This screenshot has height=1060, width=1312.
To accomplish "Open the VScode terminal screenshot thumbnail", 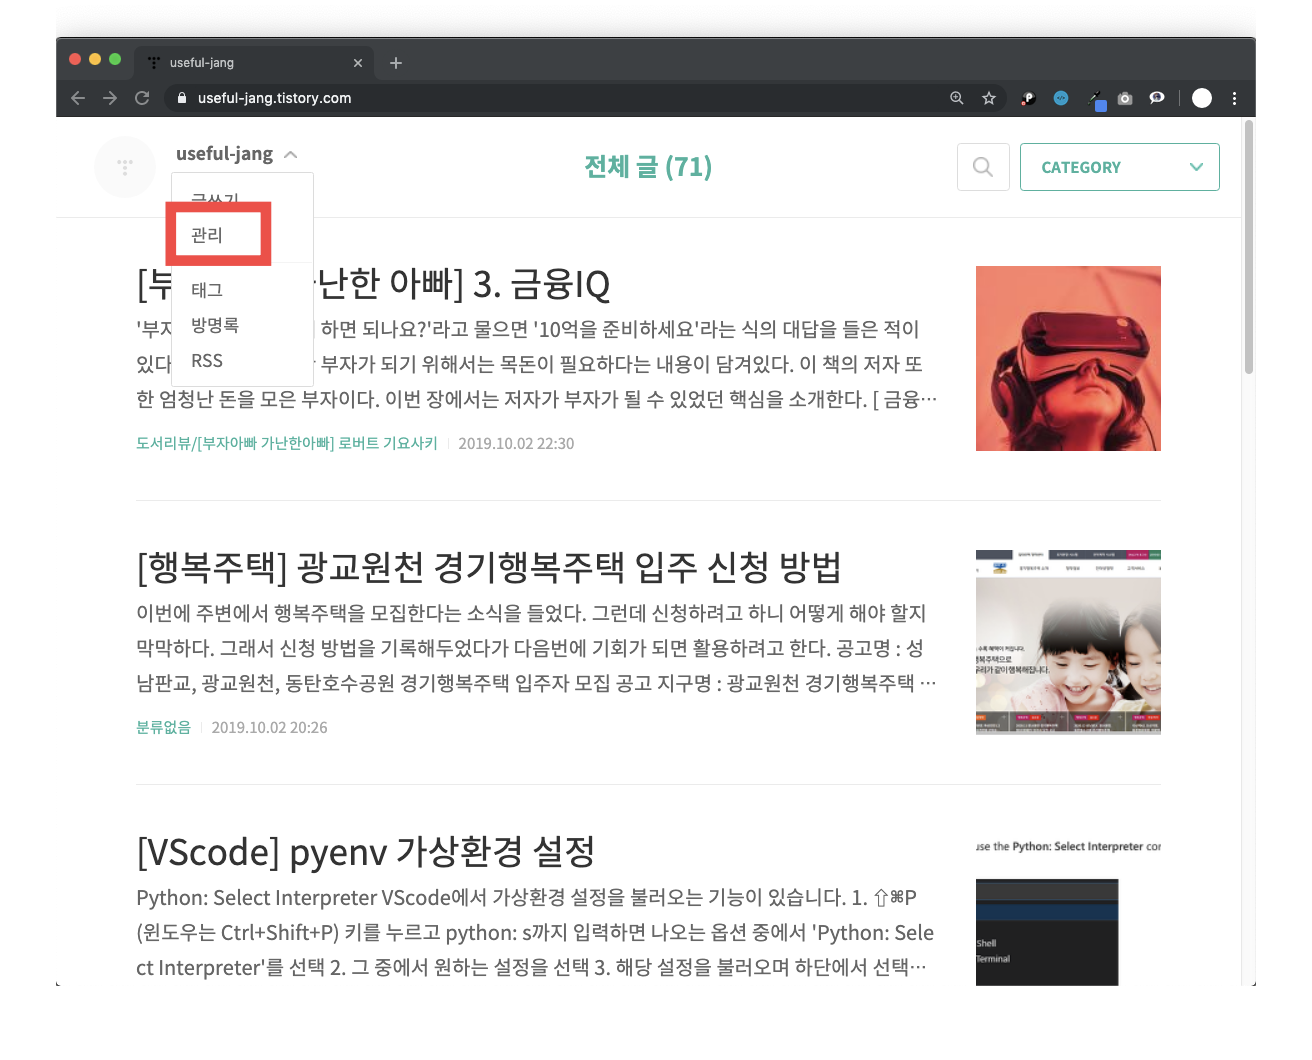I will point(1068,910).
